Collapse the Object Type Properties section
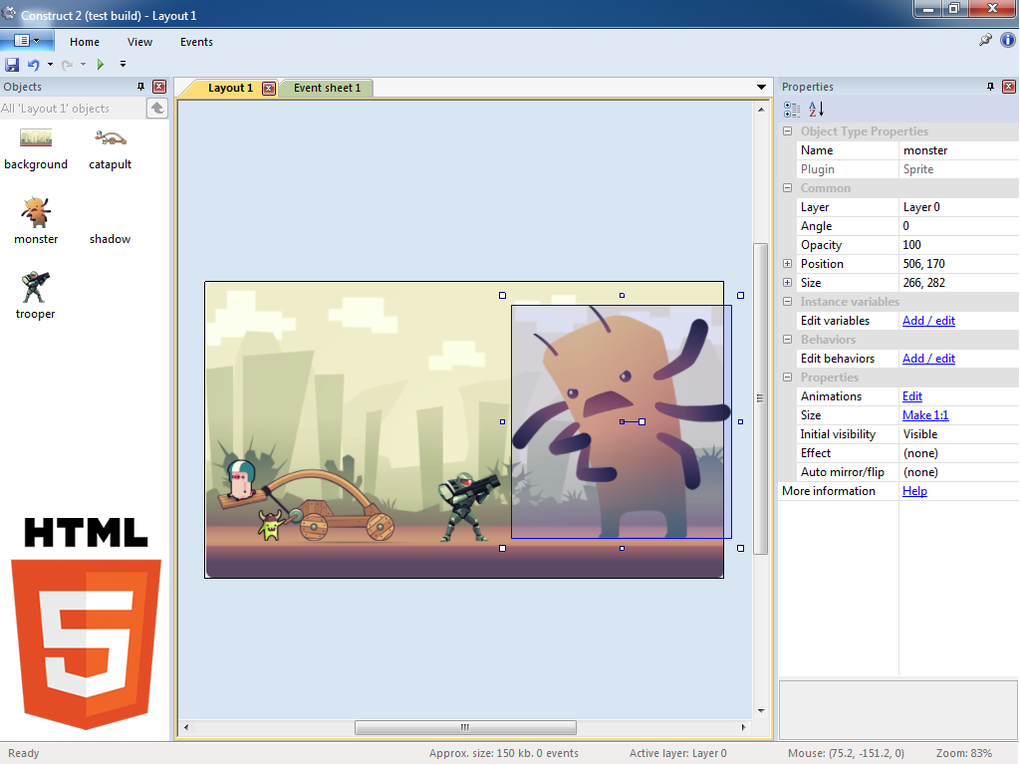This screenshot has height=765, width=1020. (x=787, y=131)
